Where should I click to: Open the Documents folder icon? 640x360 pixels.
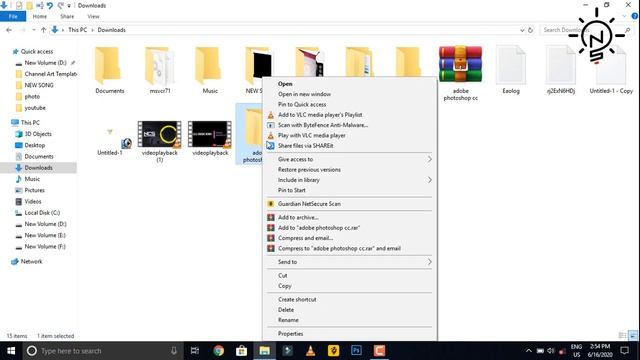click(x=109, y=66)
